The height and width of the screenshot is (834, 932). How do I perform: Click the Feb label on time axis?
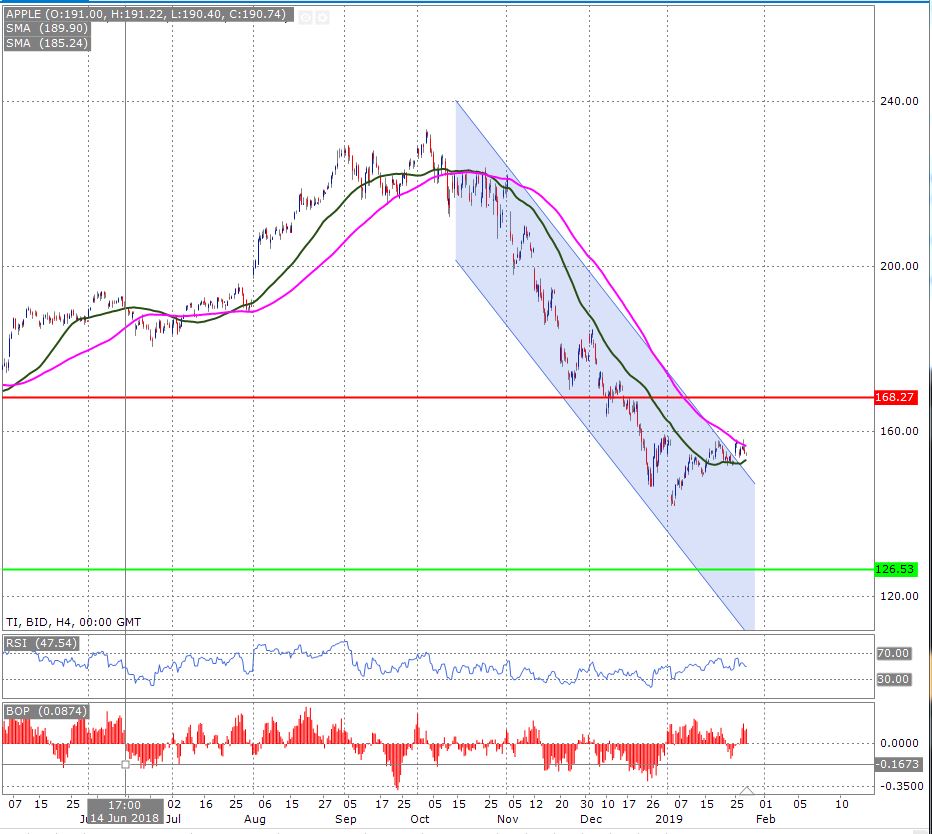tap(766, 819)
